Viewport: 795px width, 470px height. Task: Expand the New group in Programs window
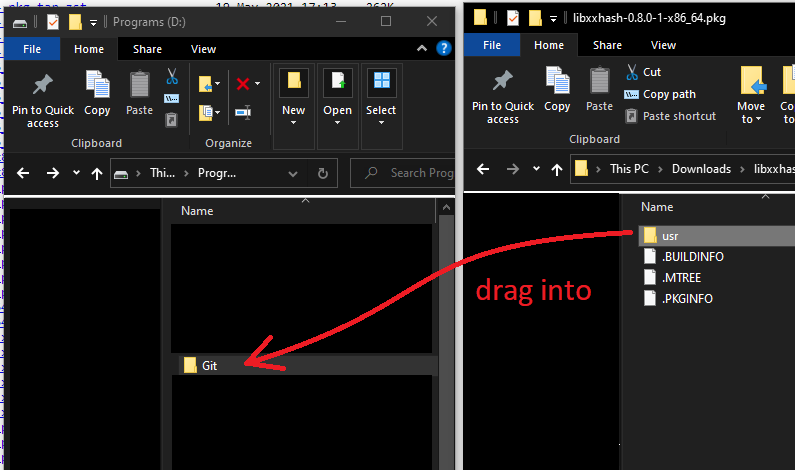pyautogui.click(x=294, y=106)
